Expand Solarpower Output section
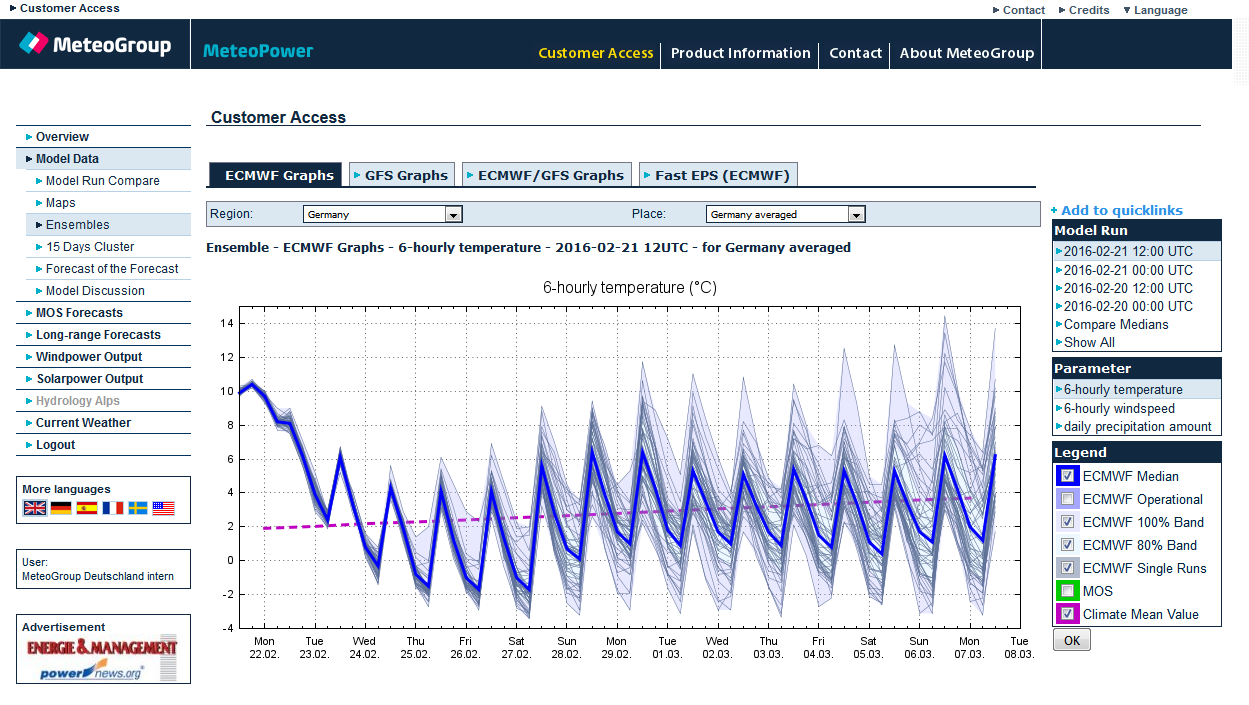The width and height of the screenshot is (1249, 705). coord(103,379)
